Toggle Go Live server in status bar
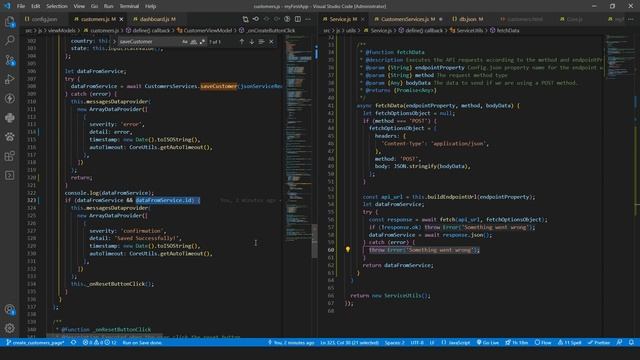This screenshot has width=640, height=360. [487, 342]
